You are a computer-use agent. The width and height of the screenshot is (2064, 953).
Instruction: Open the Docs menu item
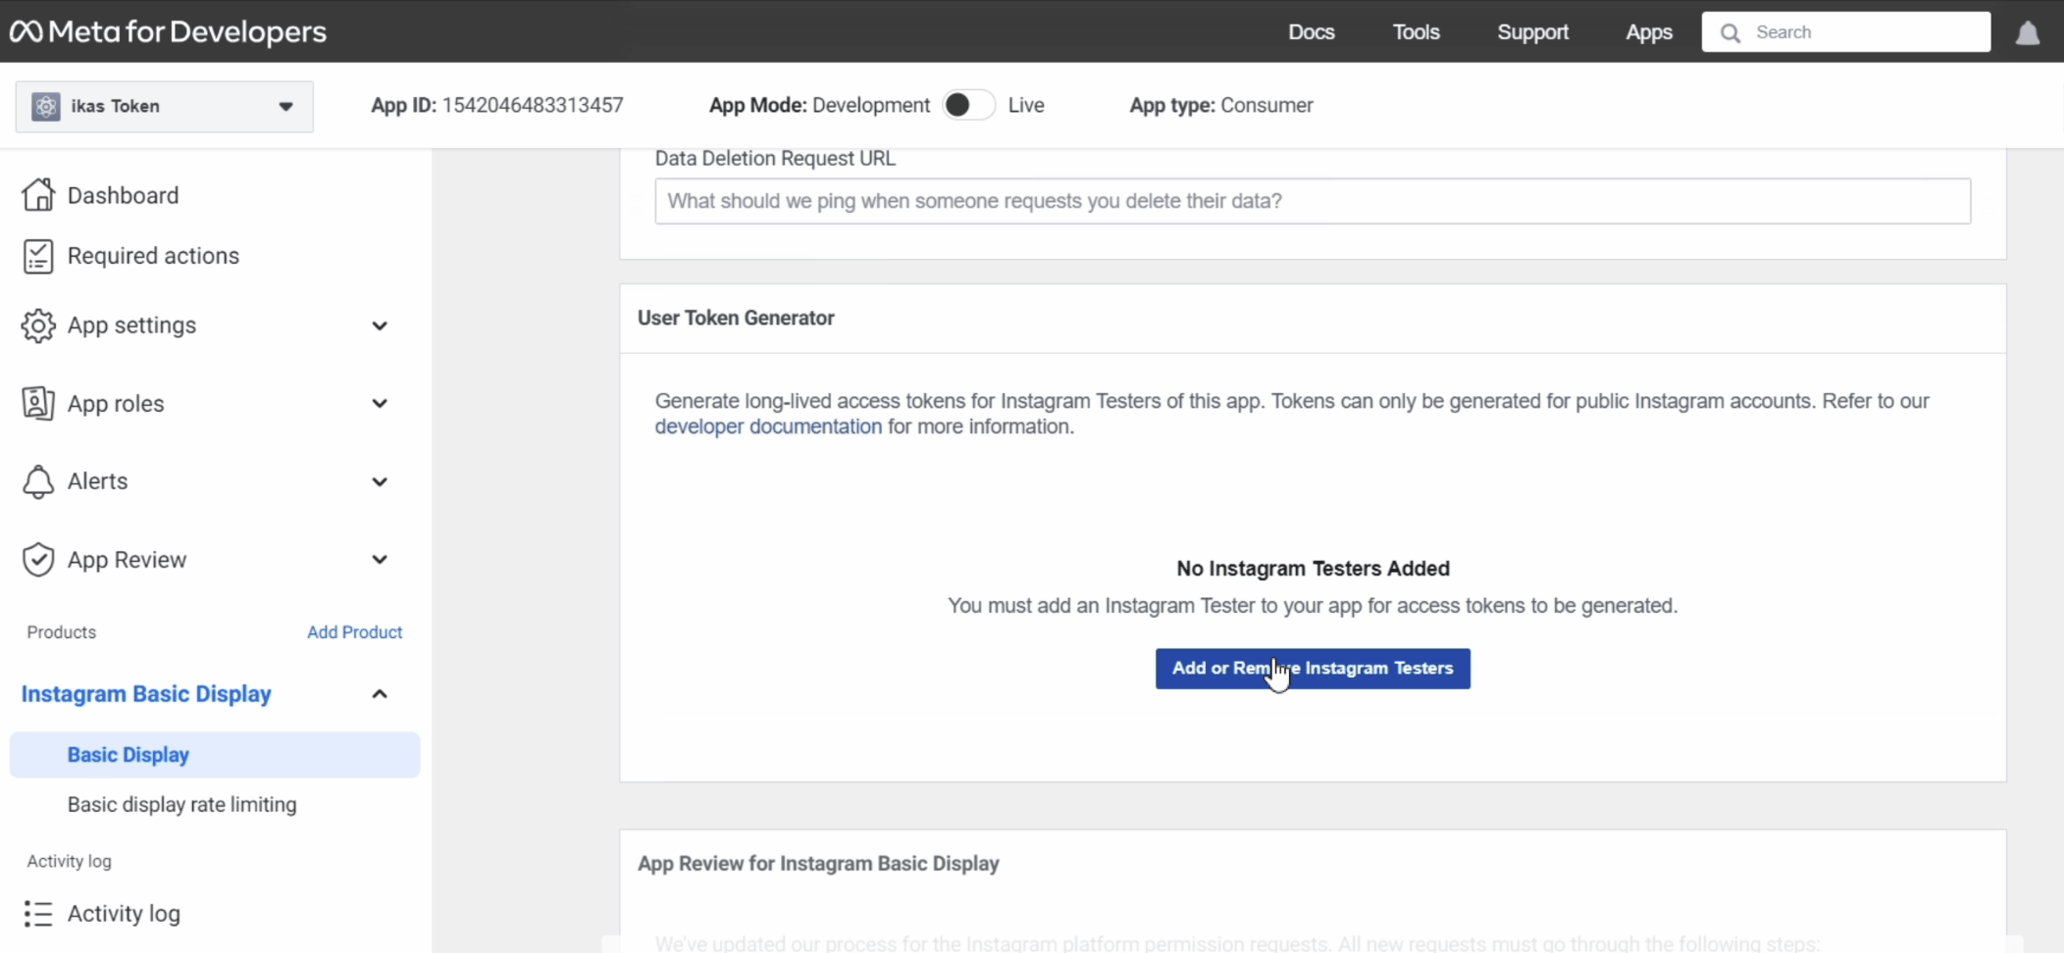pyautogui.click(x=1311, y=31)
